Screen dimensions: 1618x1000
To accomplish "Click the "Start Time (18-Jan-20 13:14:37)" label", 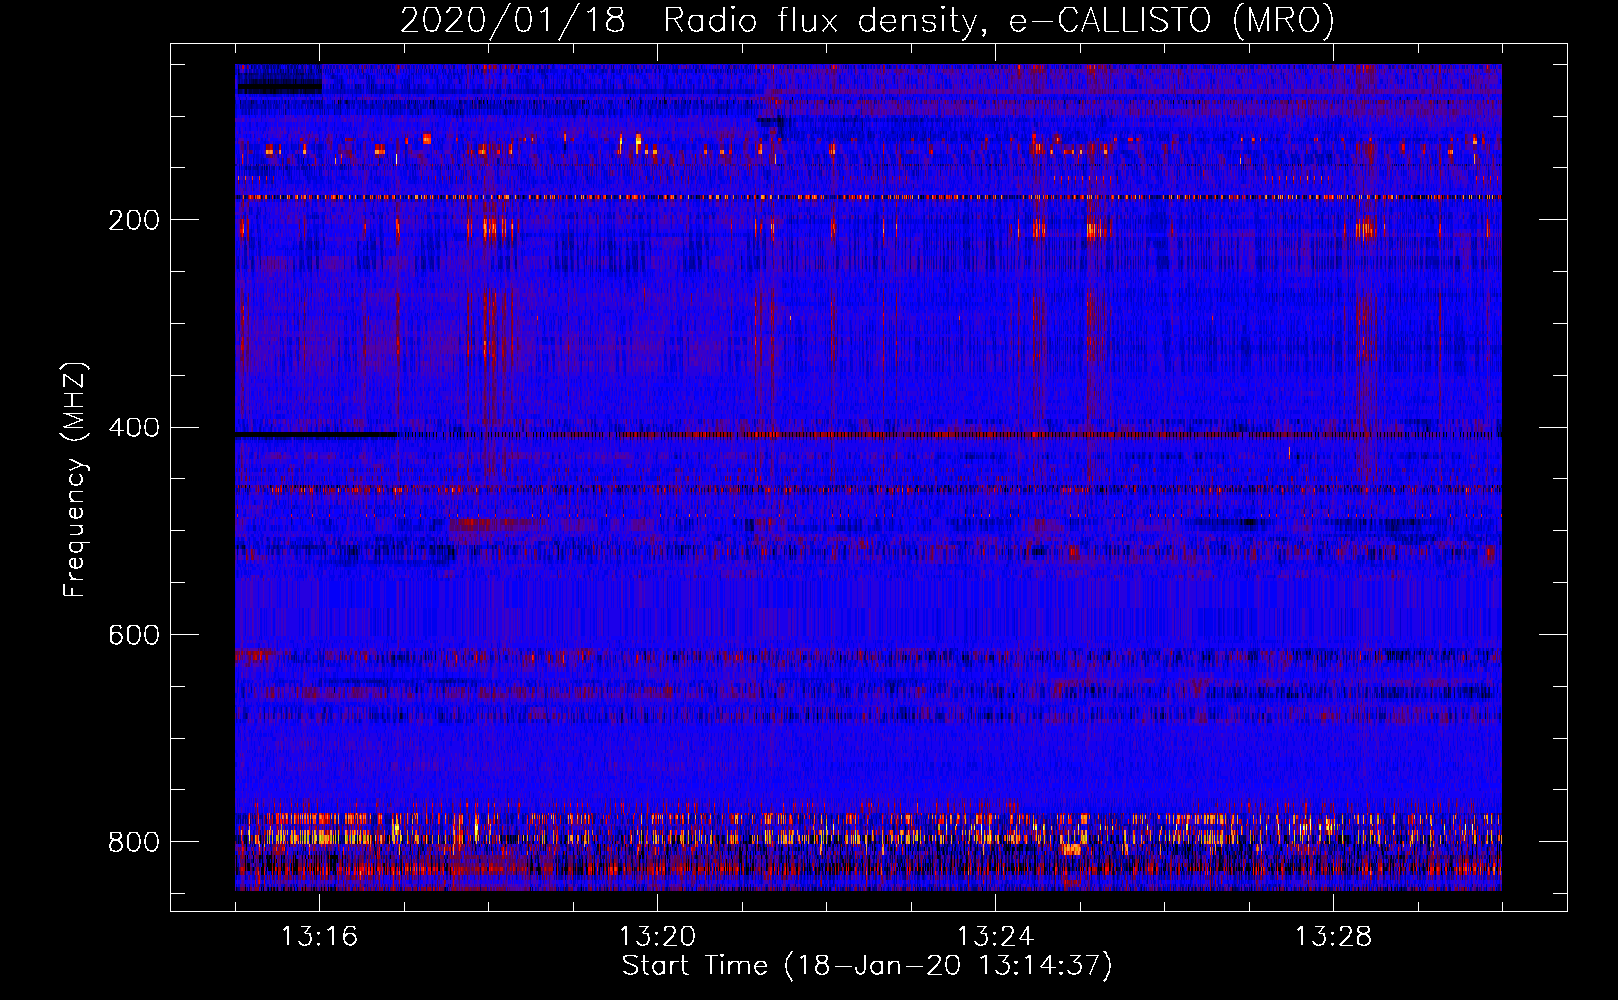I will coord(867,966).
